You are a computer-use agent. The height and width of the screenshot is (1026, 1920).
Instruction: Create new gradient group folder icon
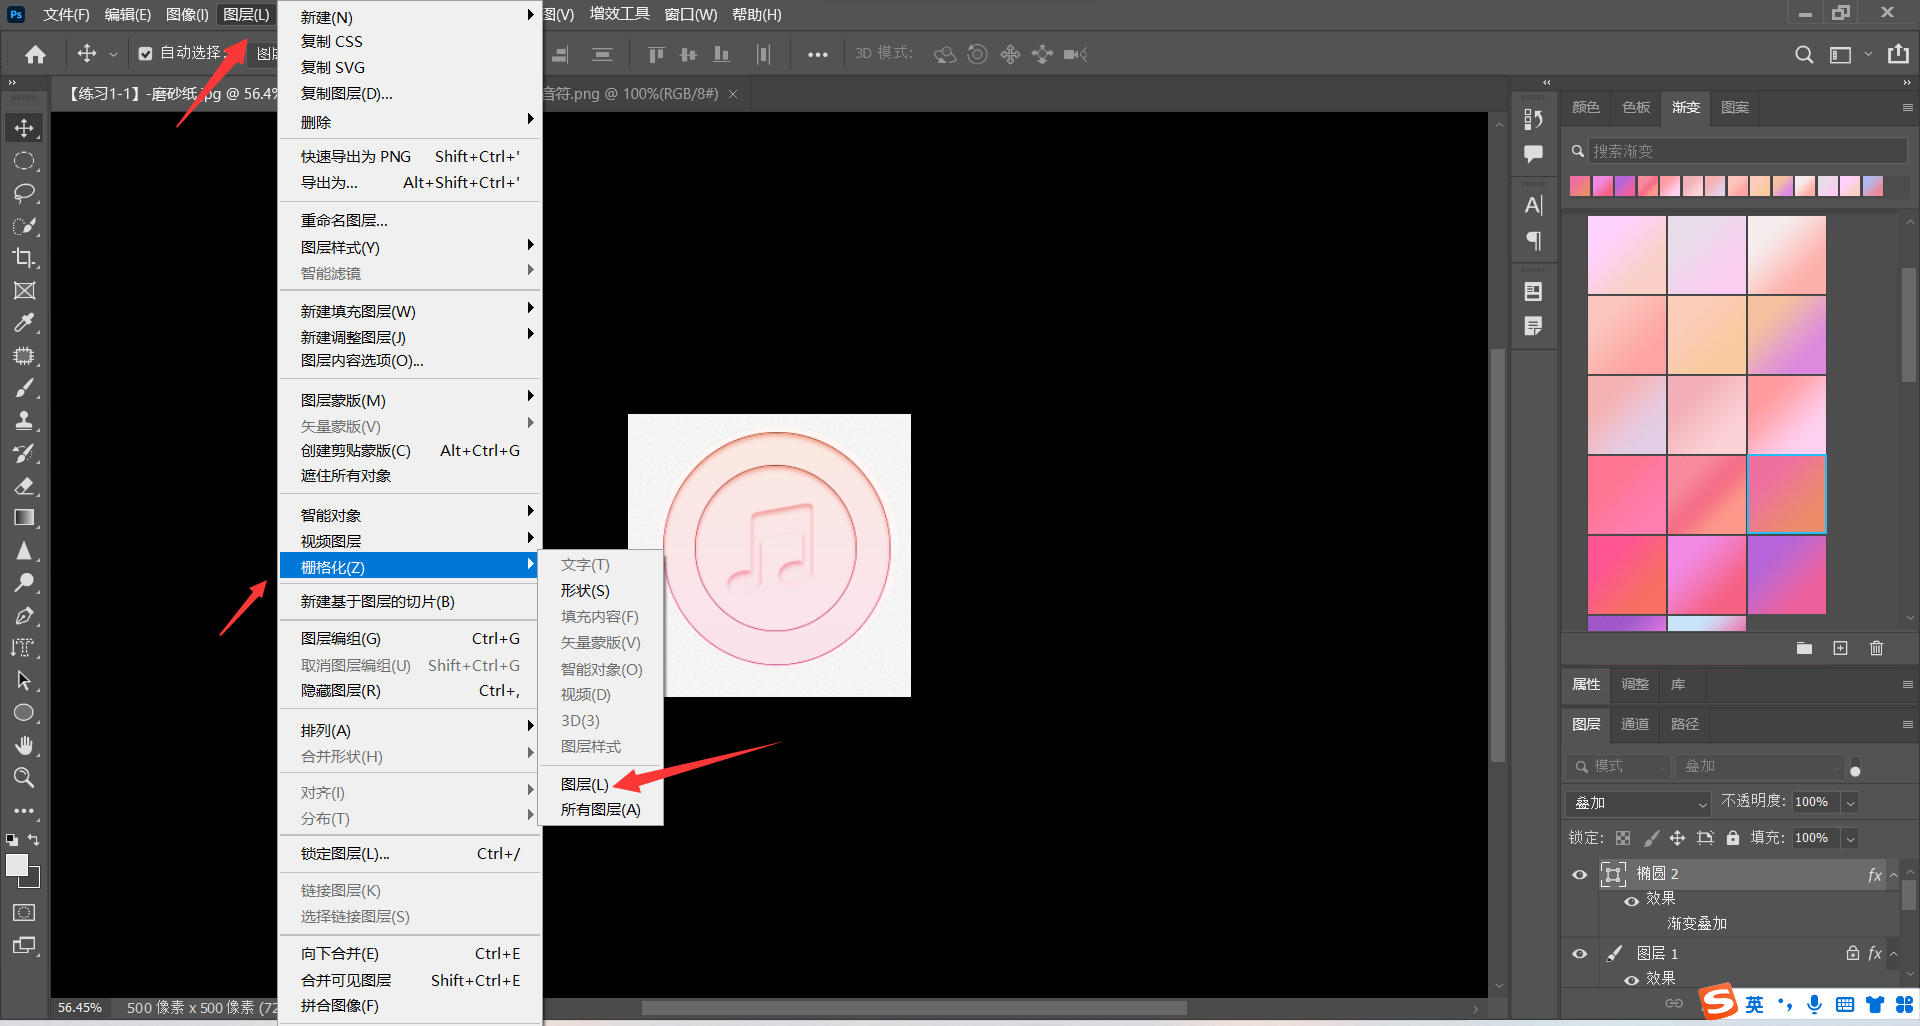click(1804, 648)
